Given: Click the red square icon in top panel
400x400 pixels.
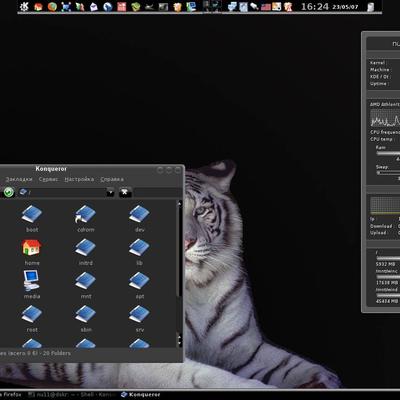Looking at the screenshot, I should coord(122,7).
